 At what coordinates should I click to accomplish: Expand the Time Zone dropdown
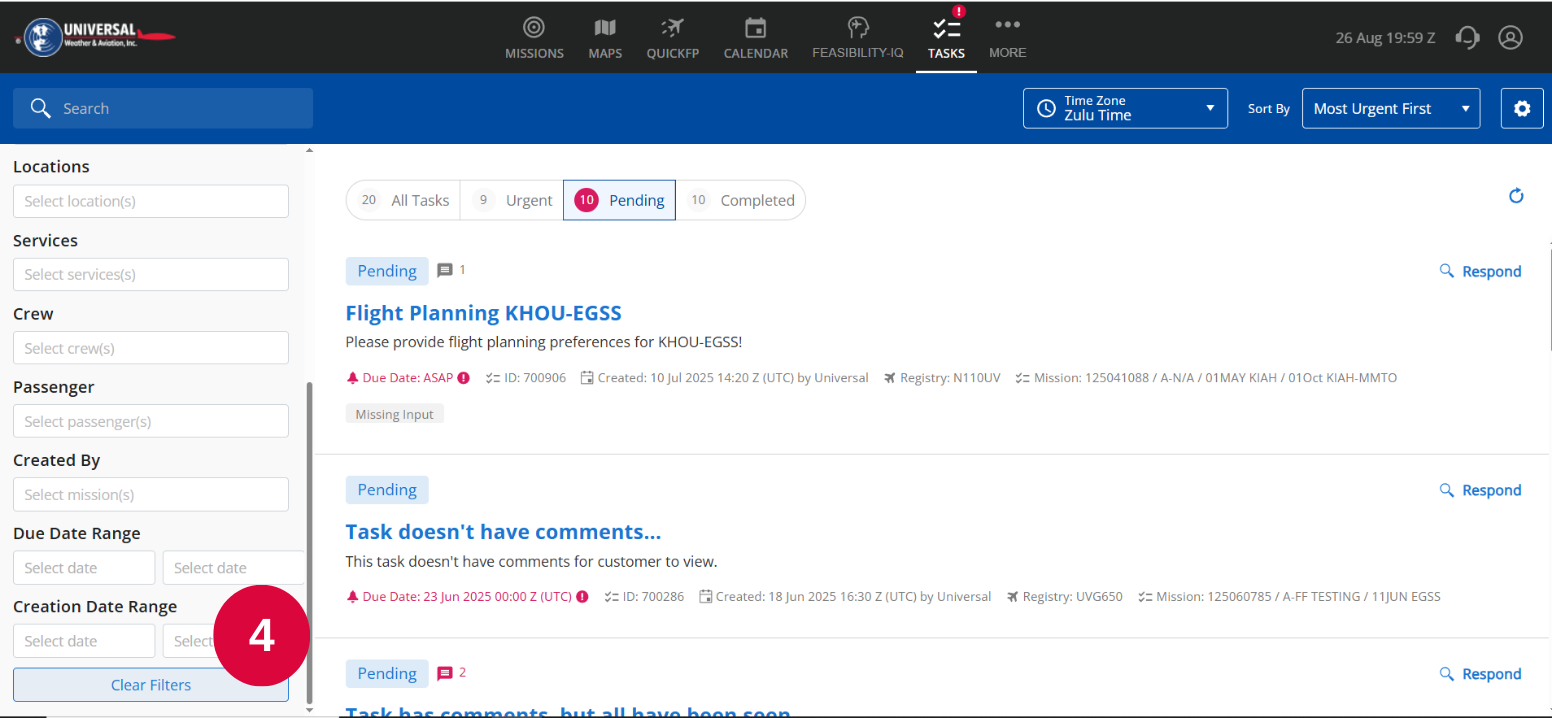pyautogui.click(x=1125, y=109)
